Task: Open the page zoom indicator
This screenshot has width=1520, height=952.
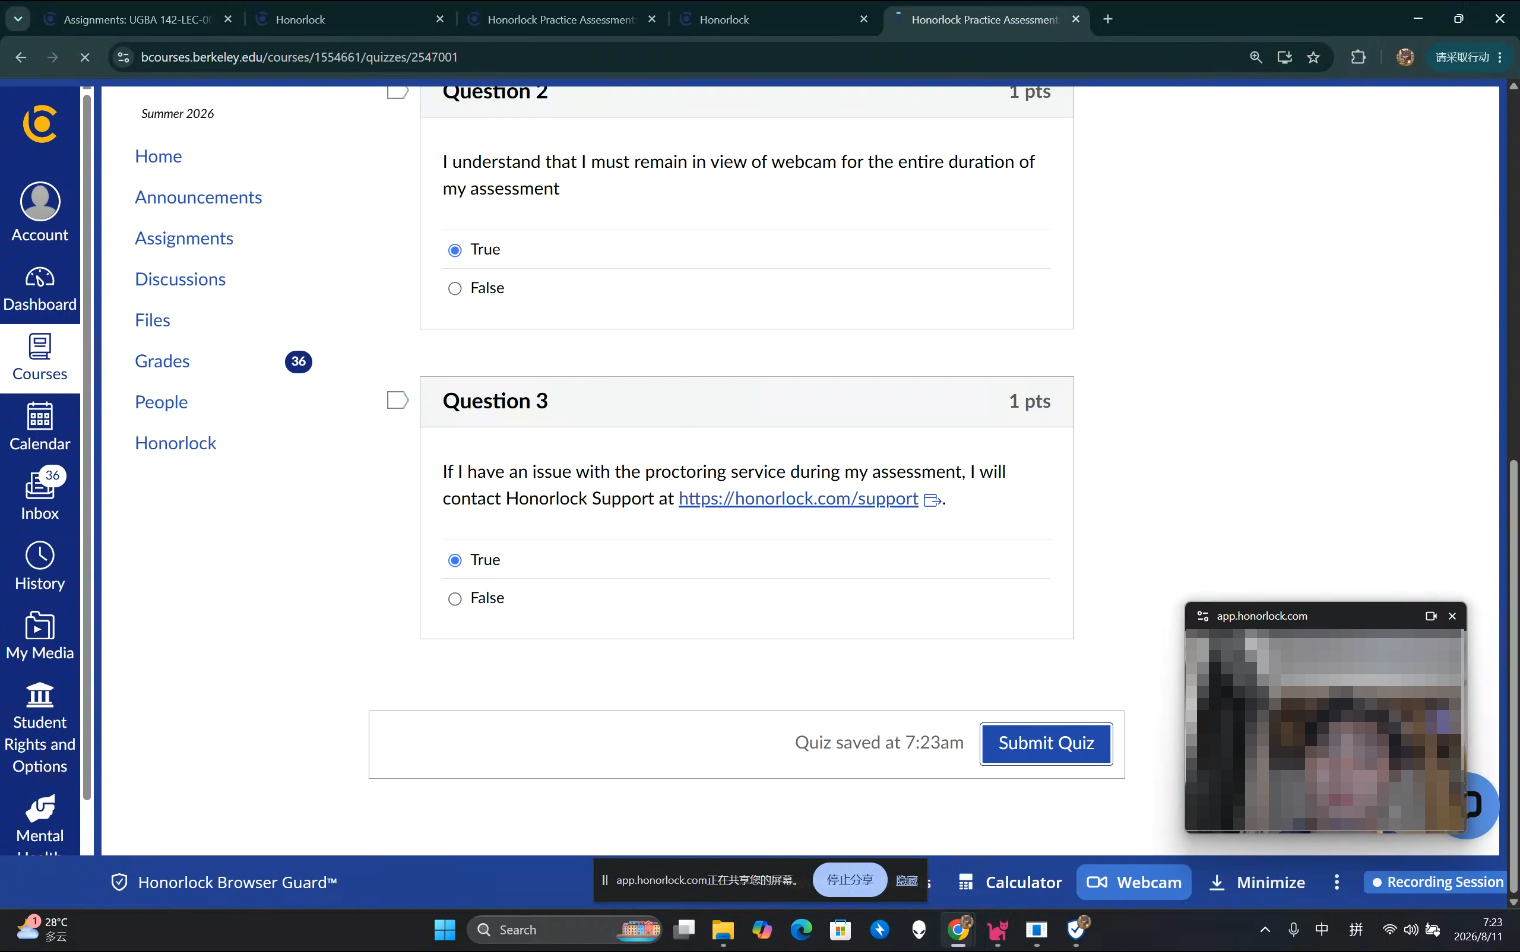Action: [x=1256, y=57]
